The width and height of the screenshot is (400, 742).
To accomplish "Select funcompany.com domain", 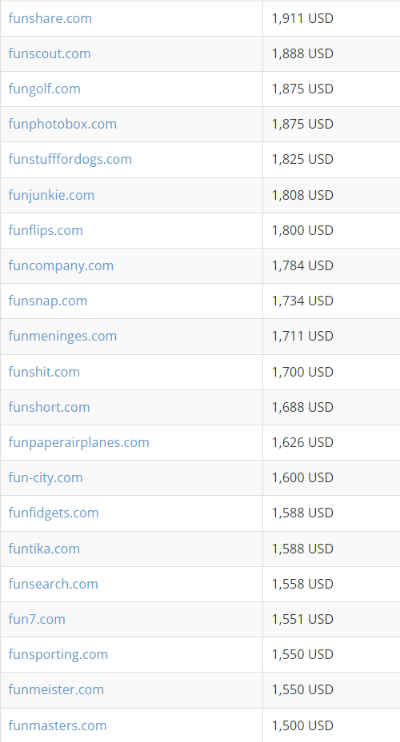I will (x=61, y=265).
